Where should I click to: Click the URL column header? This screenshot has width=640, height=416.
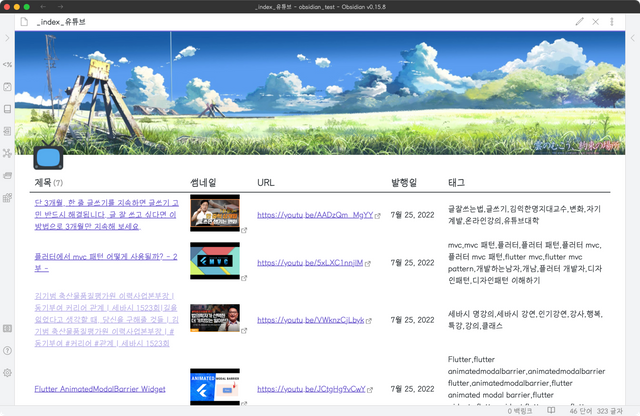(x=266, y=182)
